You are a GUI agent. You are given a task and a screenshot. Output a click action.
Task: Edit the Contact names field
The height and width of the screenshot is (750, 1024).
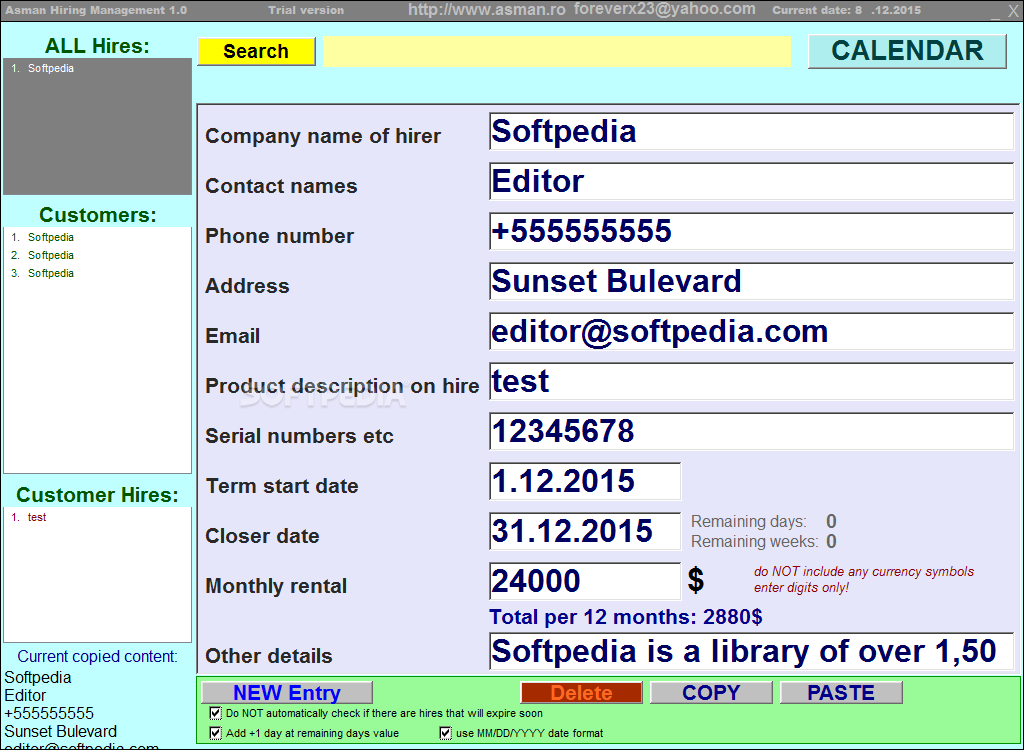pos(751,181)
